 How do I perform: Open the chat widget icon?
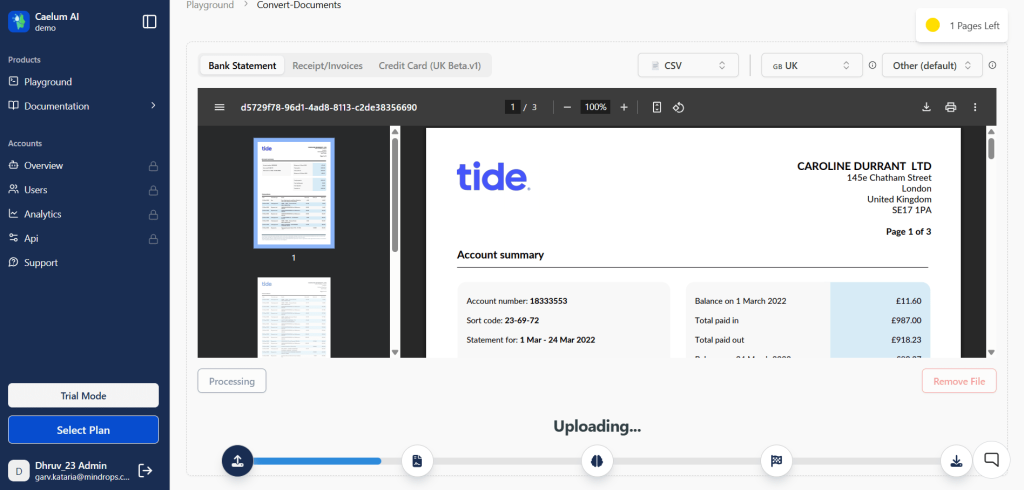[x=991, y=460]
